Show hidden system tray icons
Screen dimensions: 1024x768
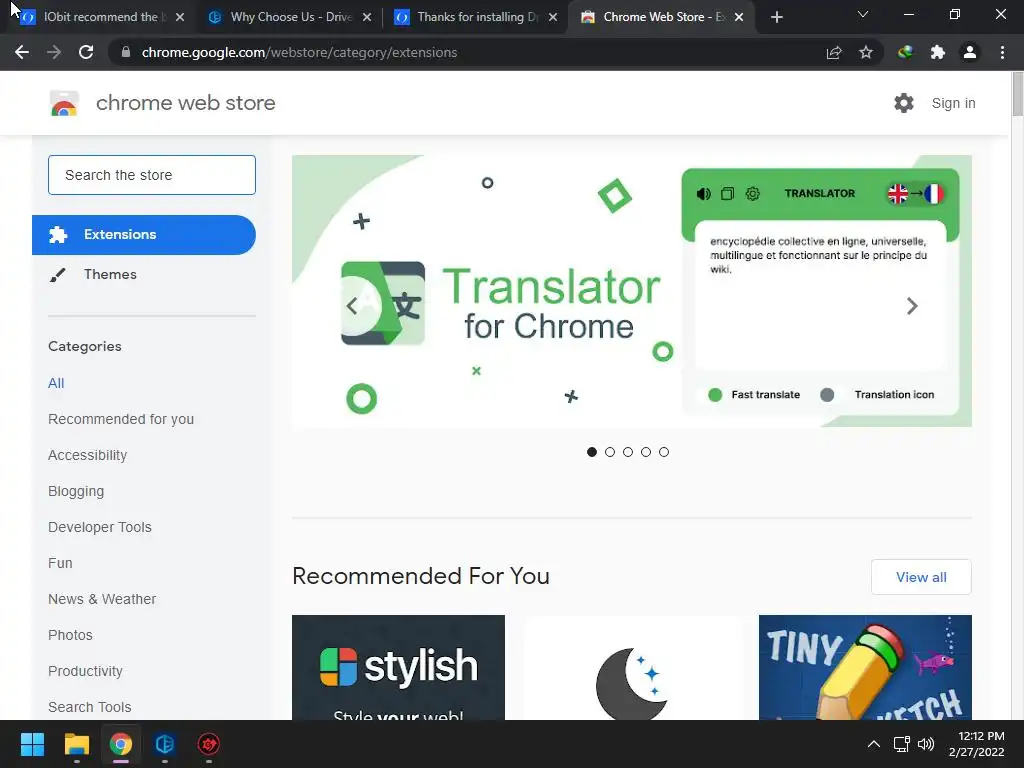(874, 744)
